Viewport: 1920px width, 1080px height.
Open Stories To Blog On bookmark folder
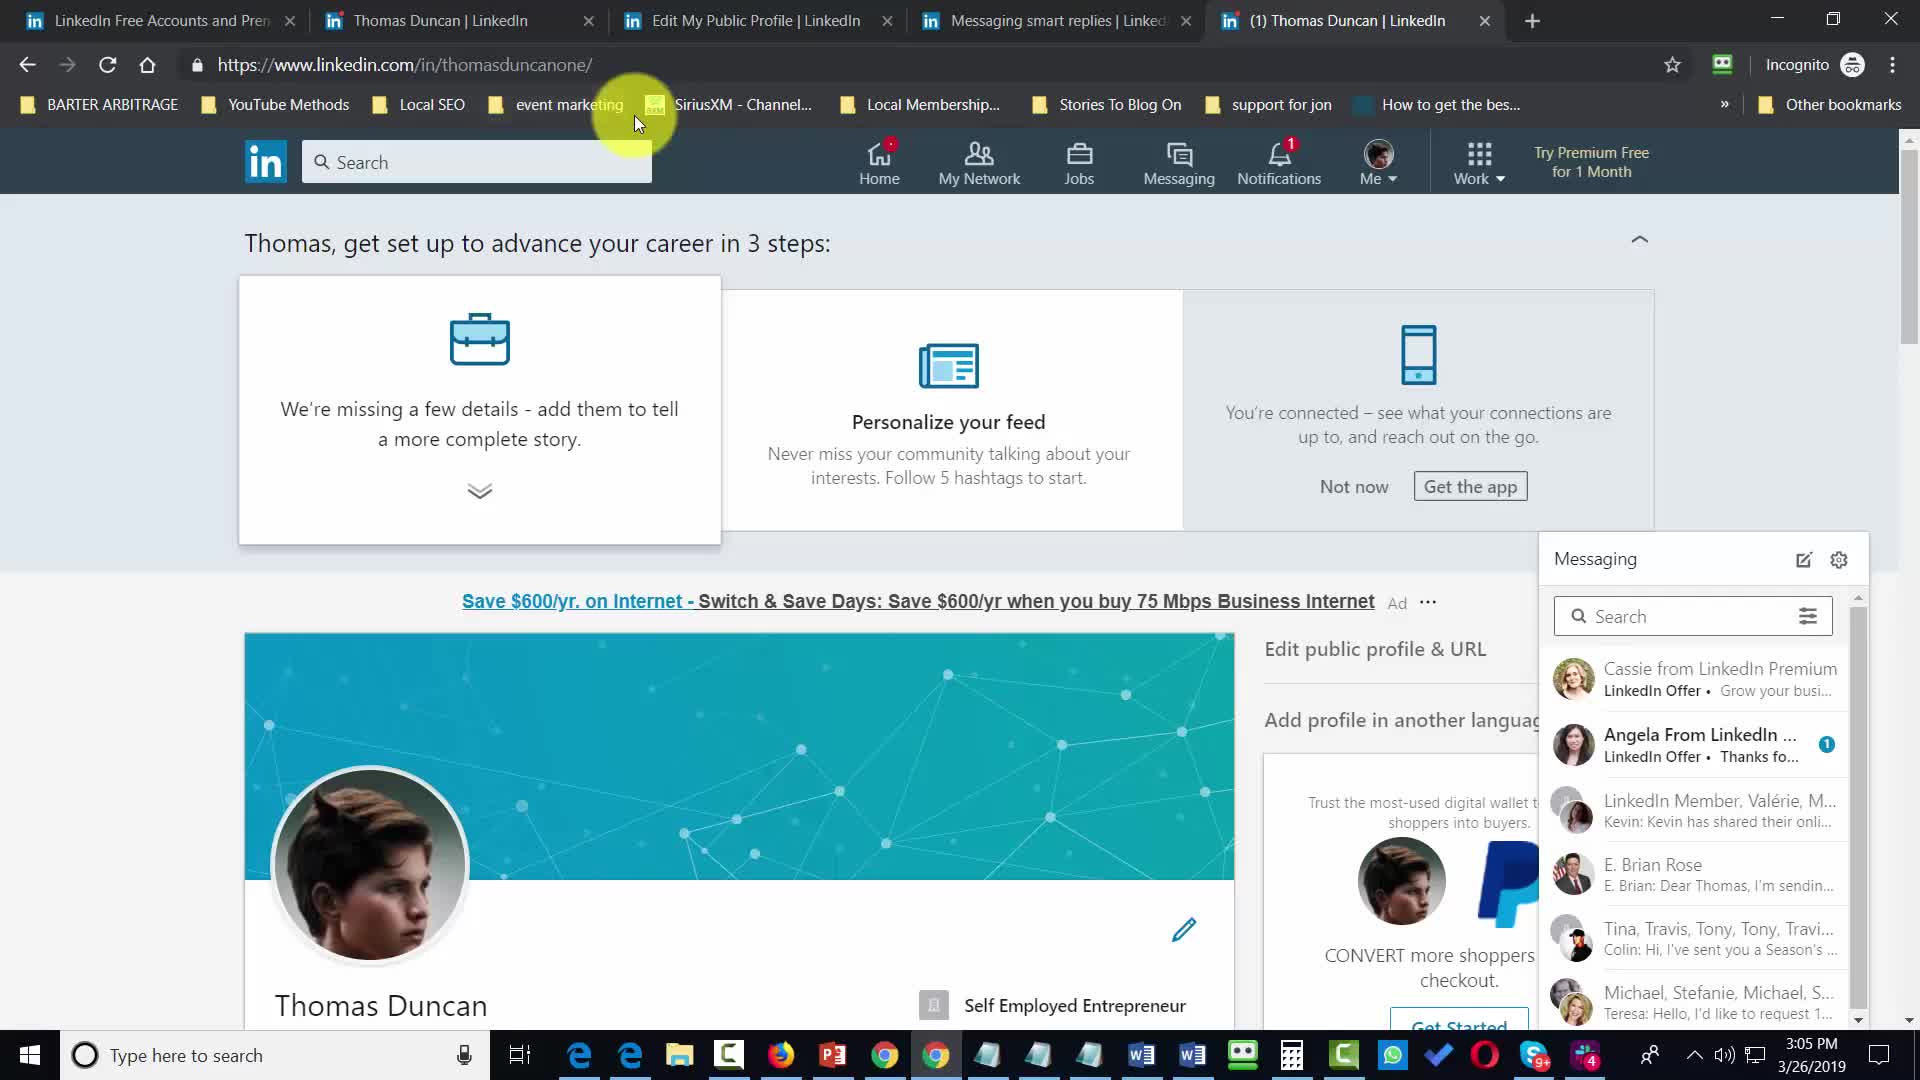click(1107, 104)
